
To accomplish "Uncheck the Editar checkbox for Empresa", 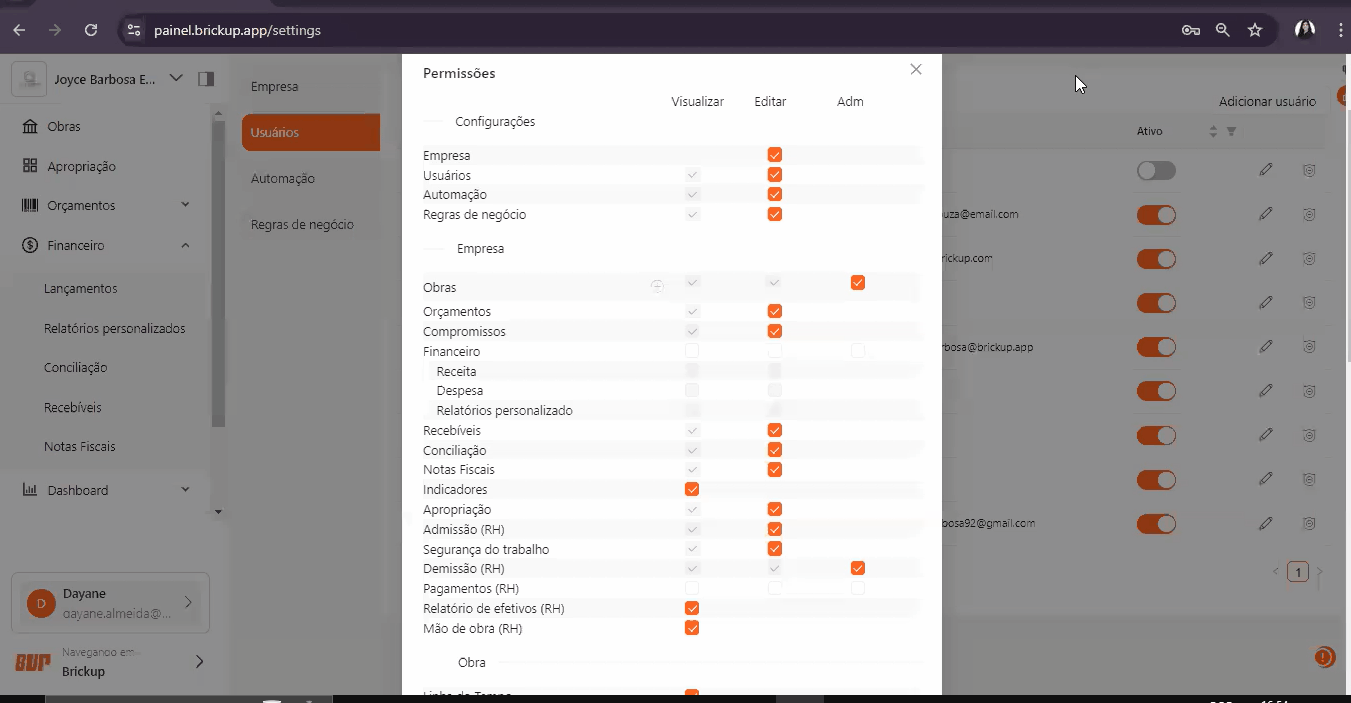I will [x=774, y=155].
